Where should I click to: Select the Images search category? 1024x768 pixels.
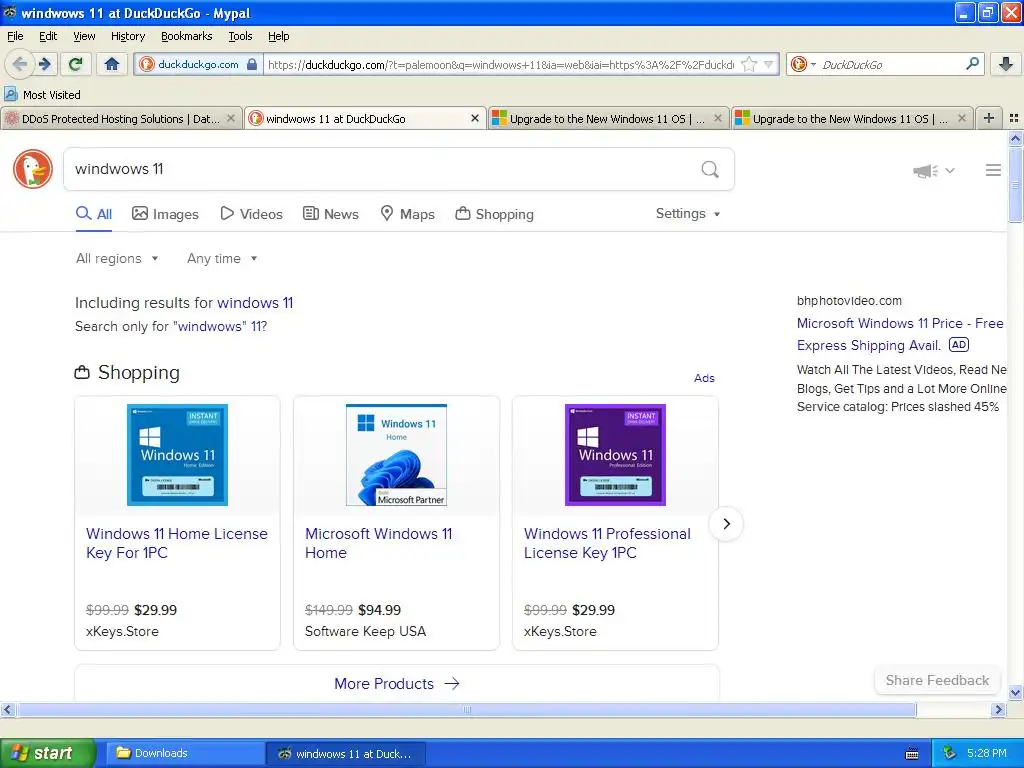click(165, 214)
